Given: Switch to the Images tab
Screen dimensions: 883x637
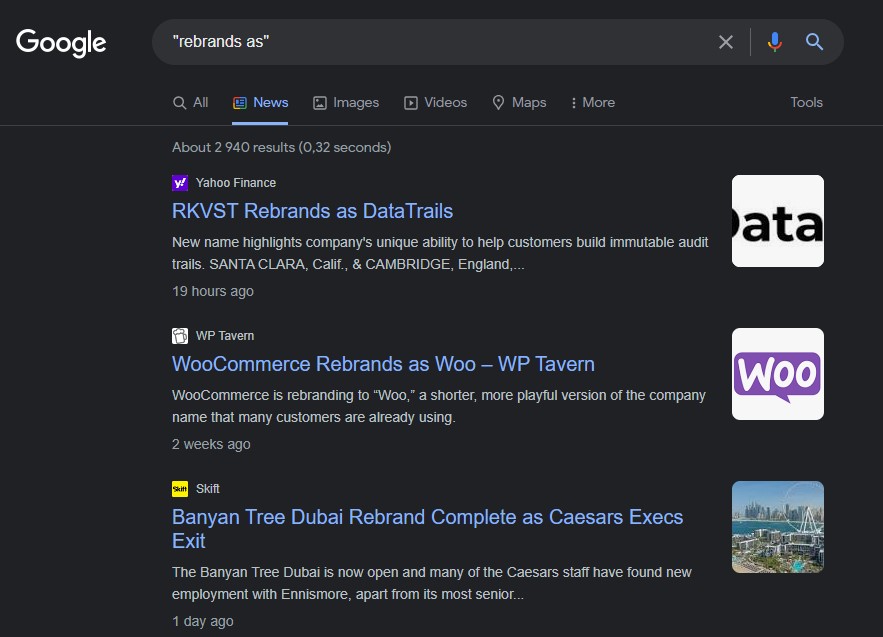Looking at the screenshot, I should point(346,102).
